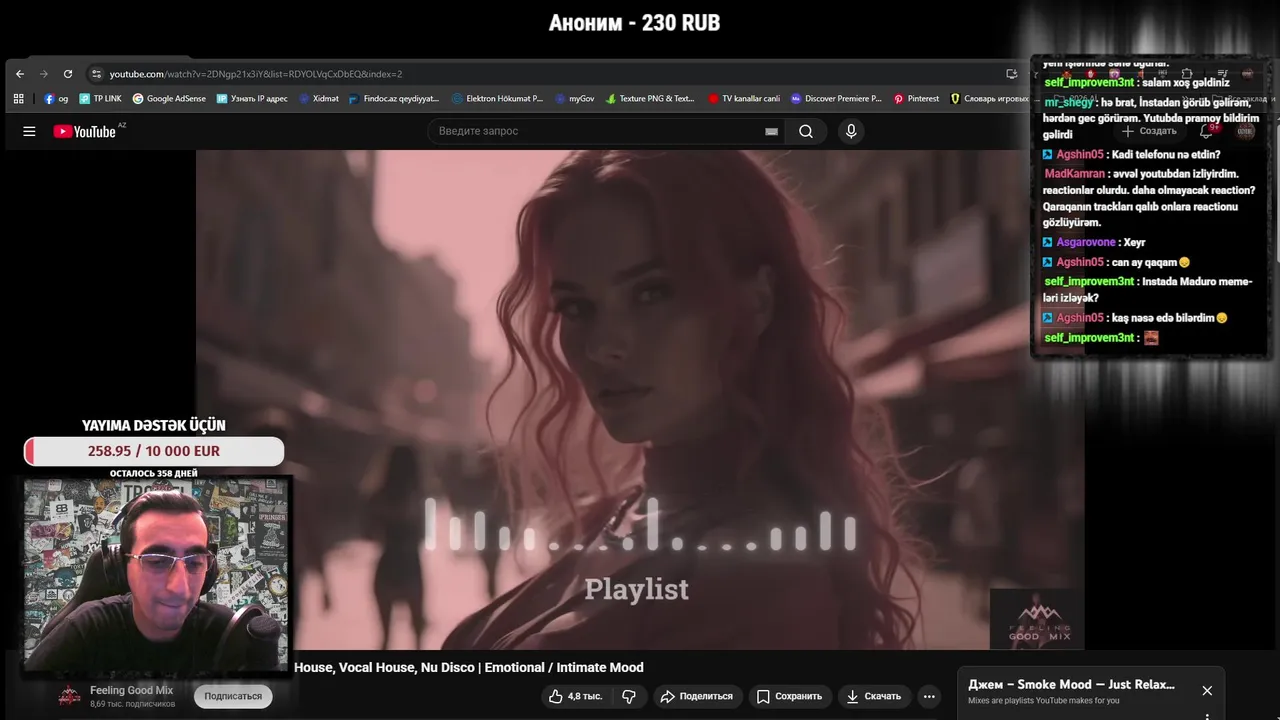Open the Facebook 'og' bookmark

click(56, 99)
